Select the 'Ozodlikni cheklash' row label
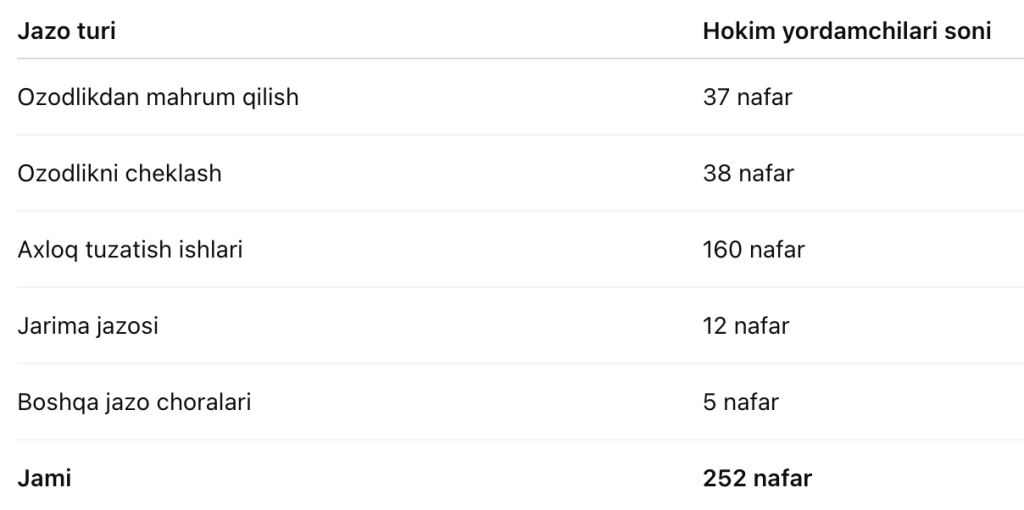Screen dimensions: 1024x510 coord(120,173)
